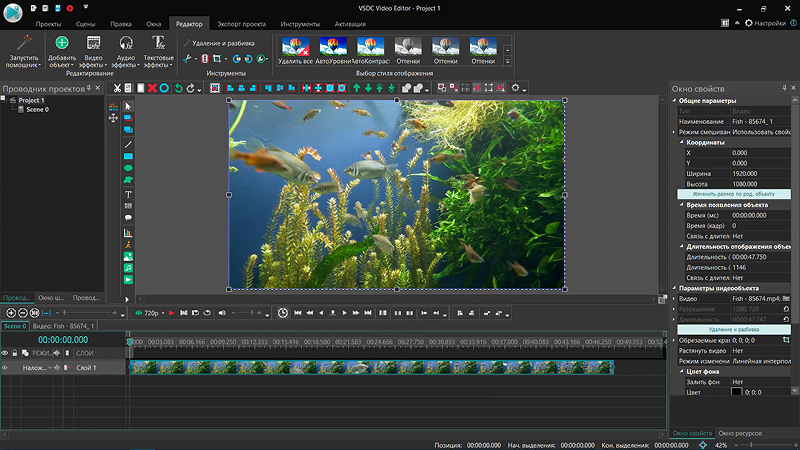Click Удалить все style button
800x450 pixels.
coord(295,51)
